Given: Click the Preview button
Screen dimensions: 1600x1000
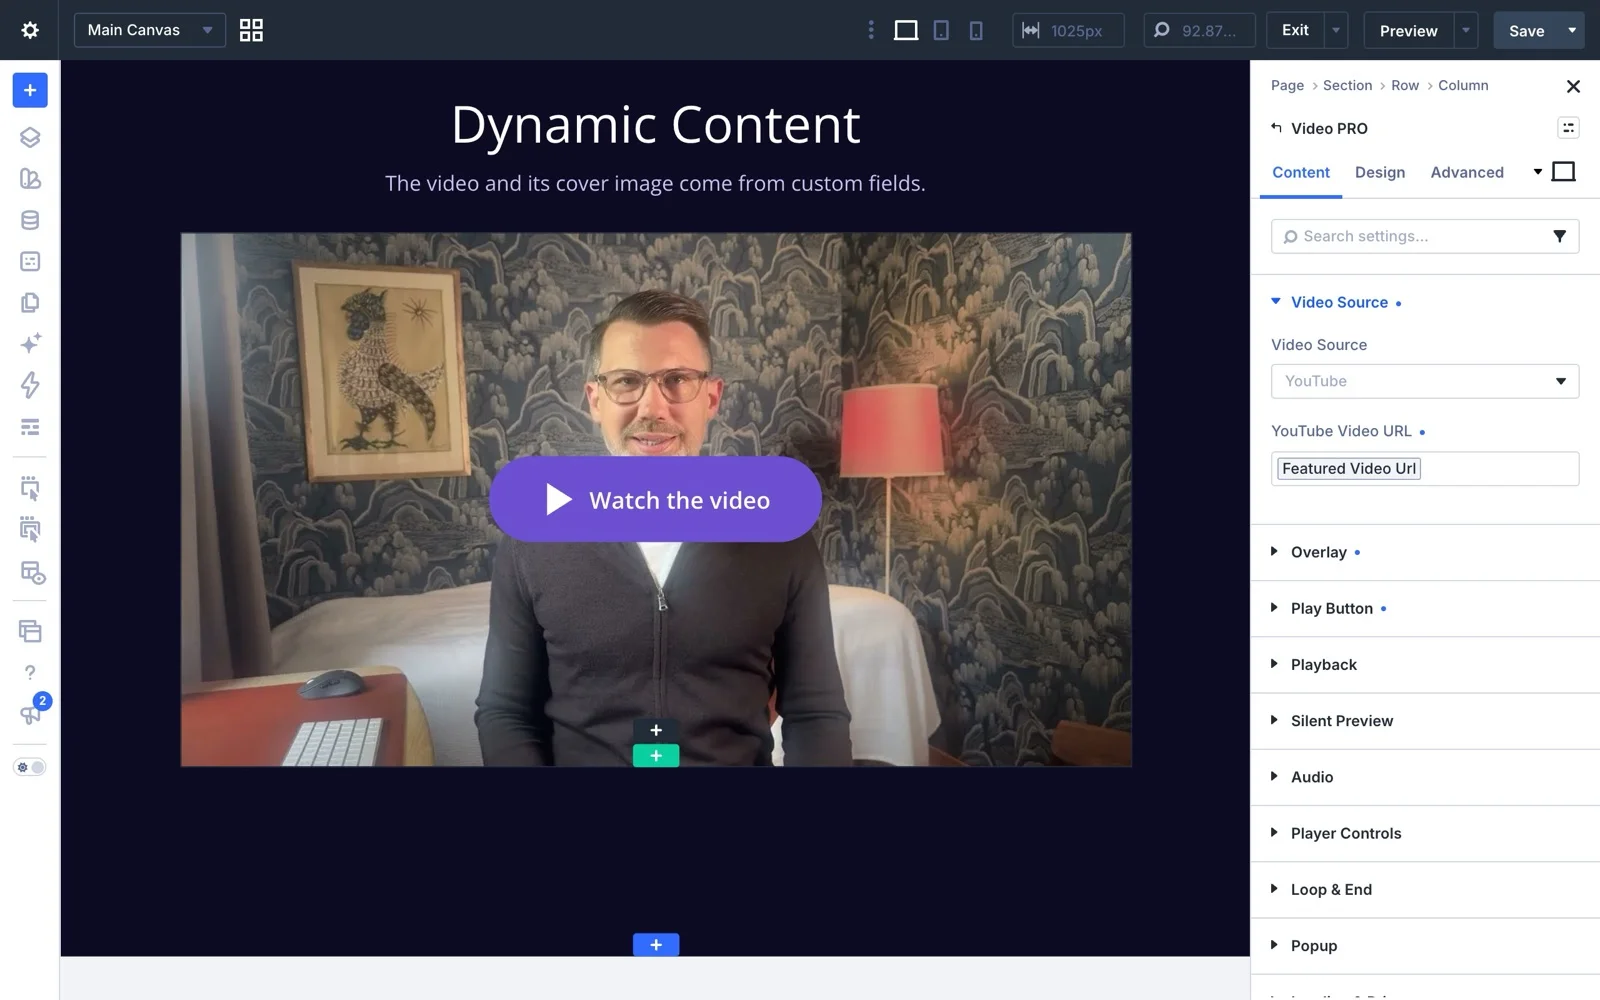Looking at the screenshot, I should [1408, 30].
